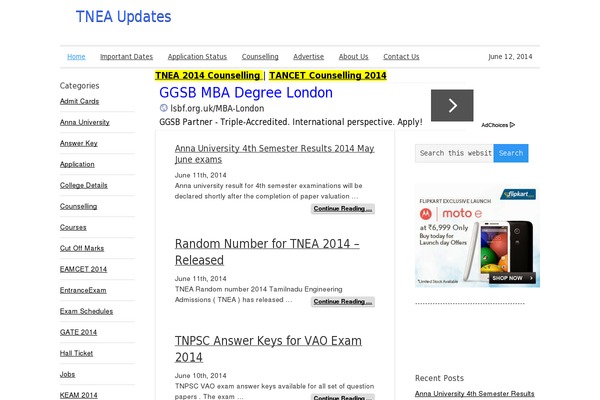The image size is (600, 400).
Task: Click the 'GGSB Partner - Triple-Accredited' ad text
Action: pyautogui.click(x=291, y=122)
